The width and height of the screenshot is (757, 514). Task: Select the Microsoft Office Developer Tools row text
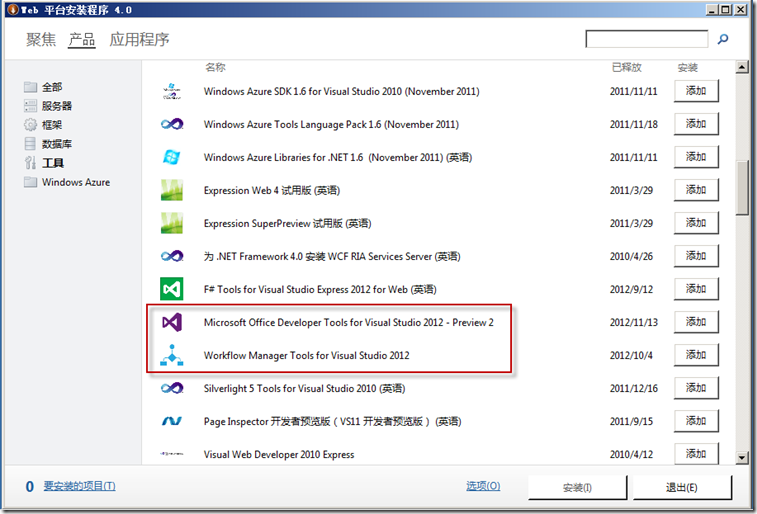click(349, 322)
